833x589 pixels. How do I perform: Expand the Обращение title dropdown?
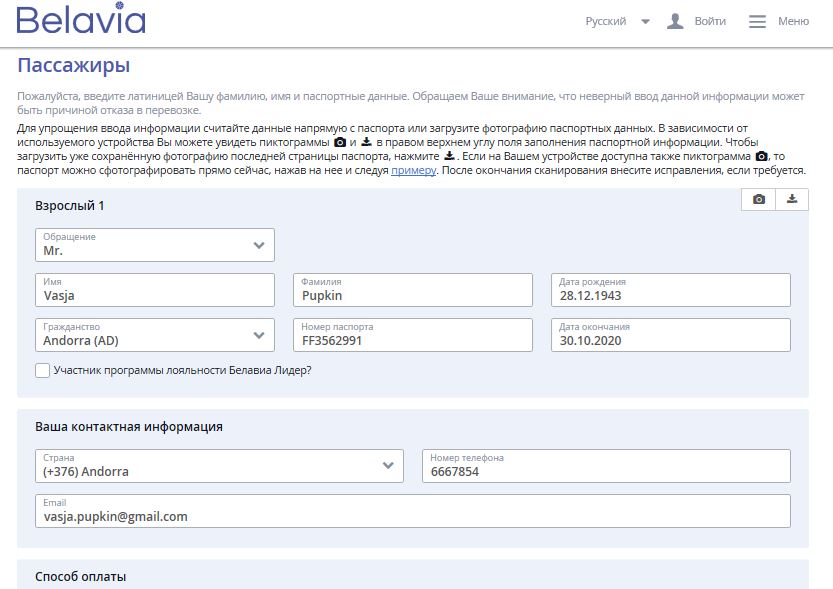pyautogui.click(x=259, y=245)
